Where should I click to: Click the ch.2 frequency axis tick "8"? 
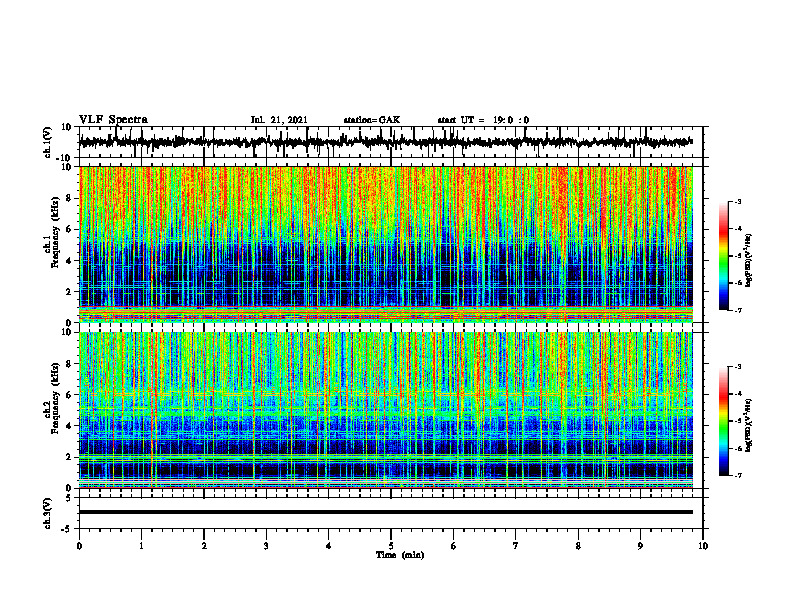(x=69, y=364)
